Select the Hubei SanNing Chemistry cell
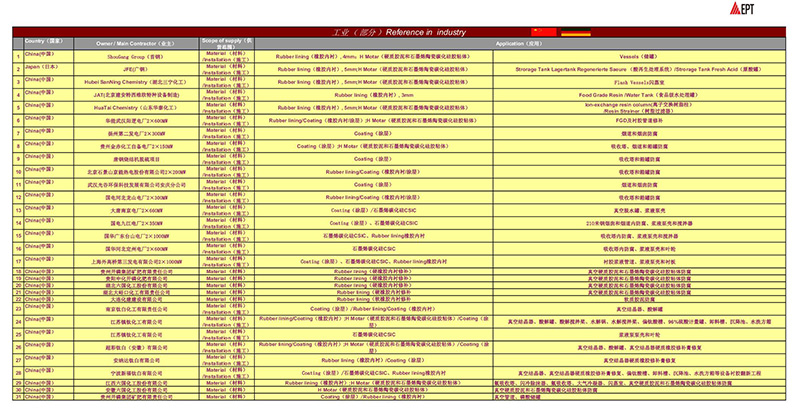This screenshot has height=414, width=800. tap(137, 82)
